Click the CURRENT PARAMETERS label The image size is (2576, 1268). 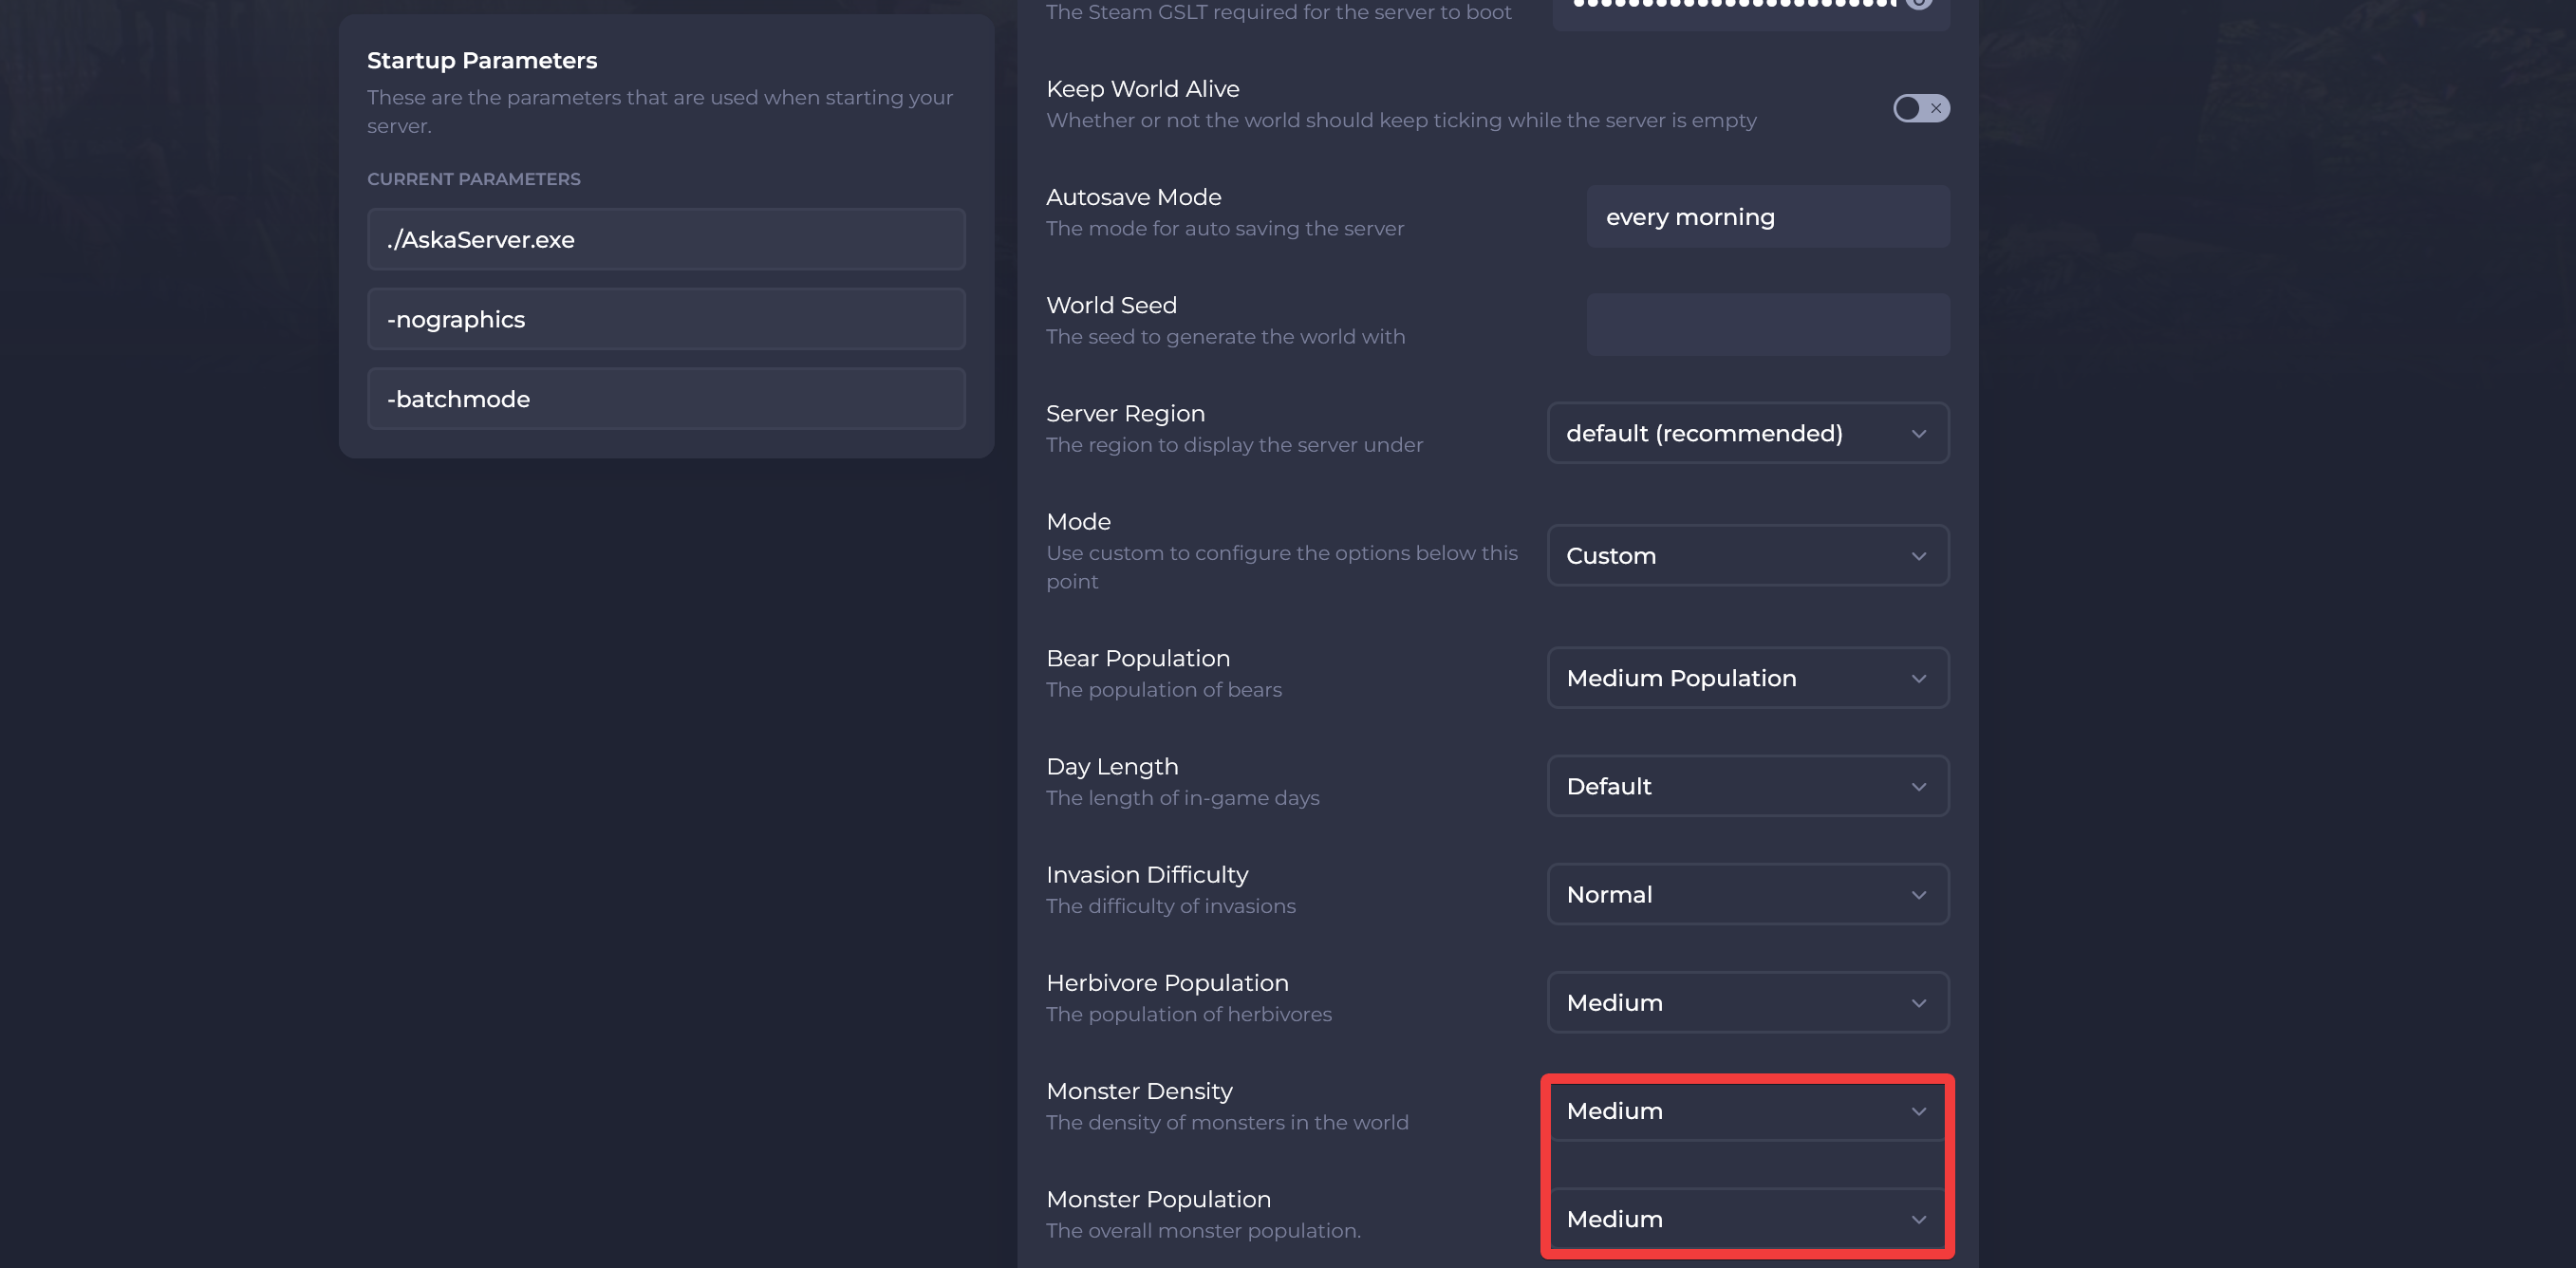[x=474, y=179]
